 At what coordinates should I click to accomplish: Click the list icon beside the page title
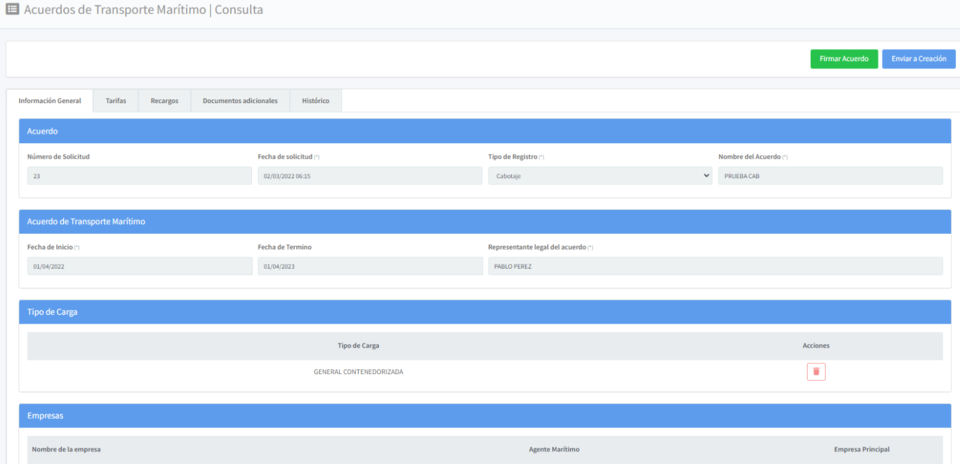pyautogui.click(x=13, y=9)
